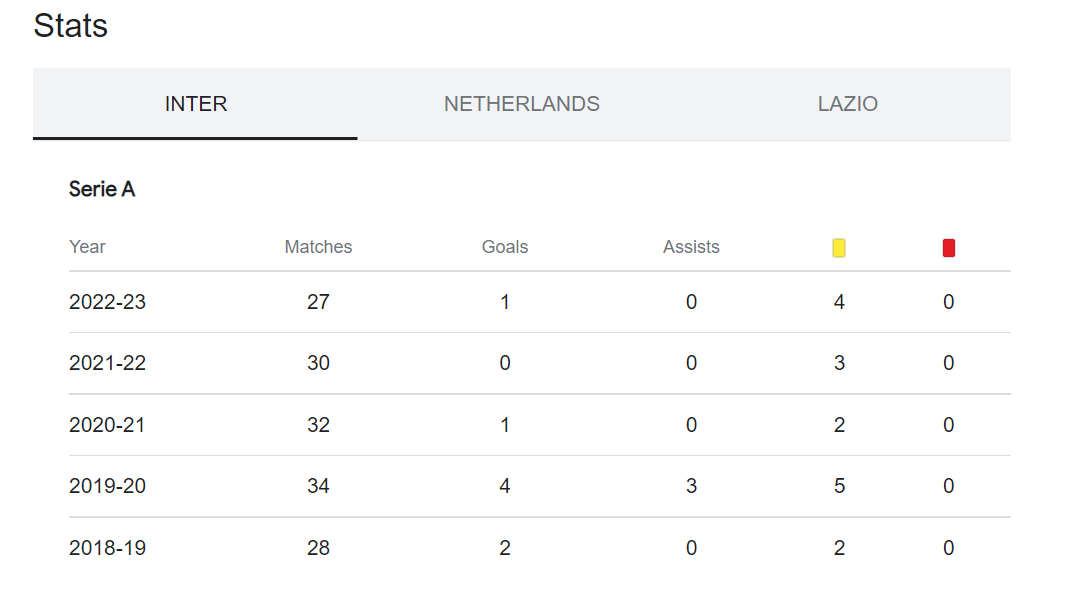Select the 2018-19 season row
This screenshot has width=1087, height=591.
[x=539, y=548]
